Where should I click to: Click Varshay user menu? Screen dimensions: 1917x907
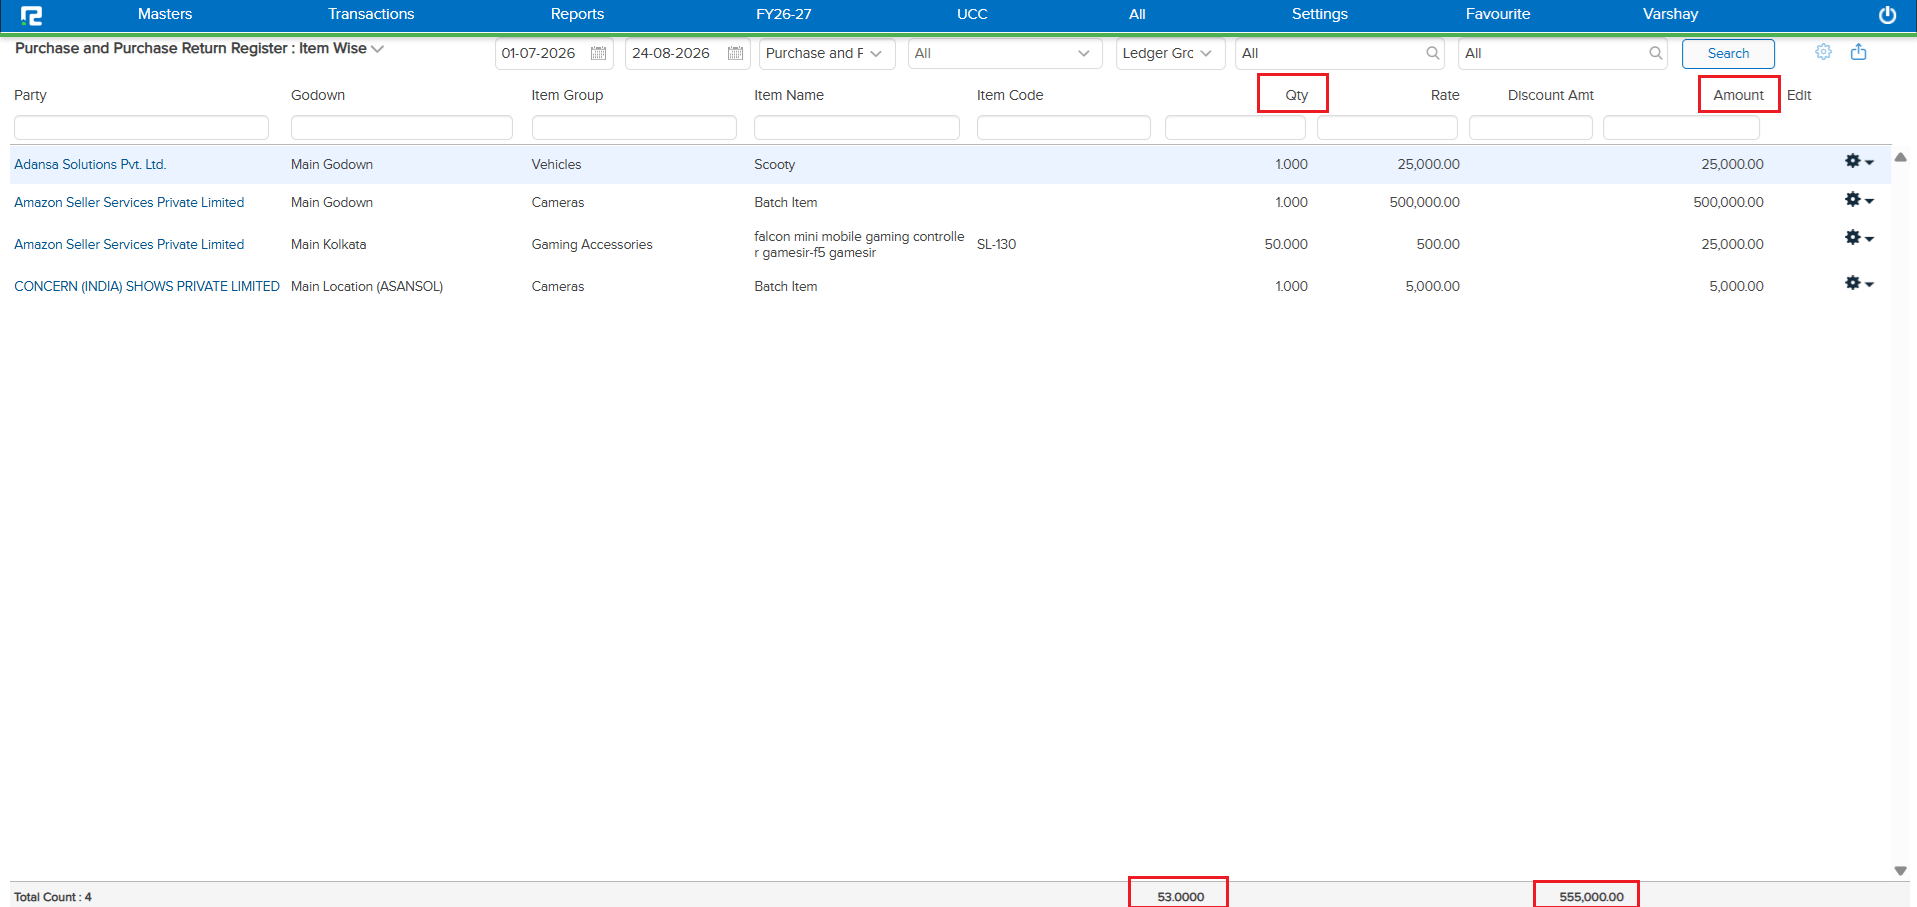point(1670,14)
